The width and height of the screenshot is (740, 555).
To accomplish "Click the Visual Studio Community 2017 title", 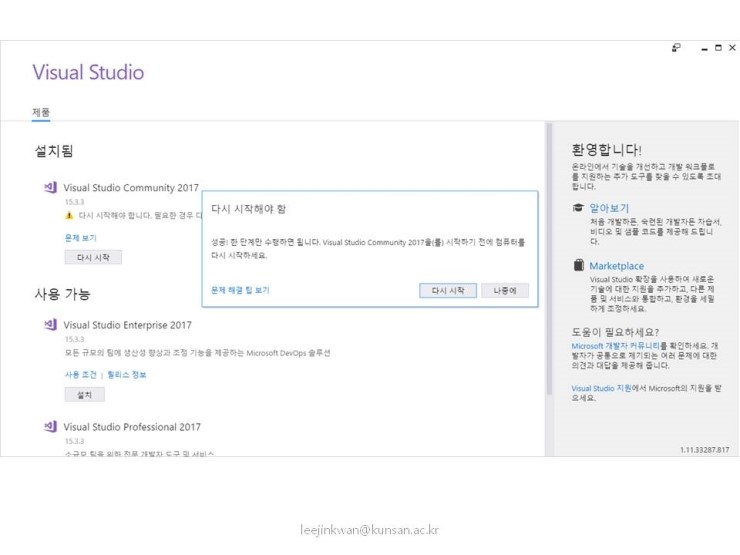I will pyautogui.click(x=131, y=188).
